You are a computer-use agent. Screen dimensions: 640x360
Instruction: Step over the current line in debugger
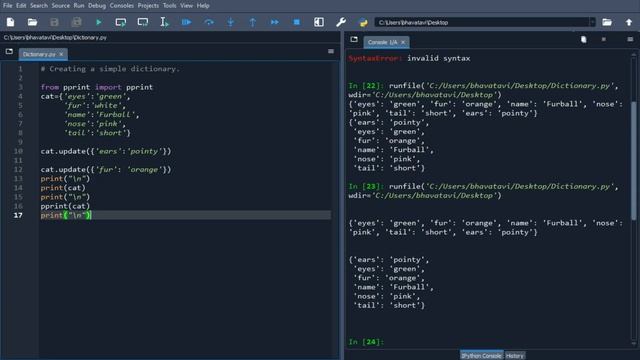209,22
